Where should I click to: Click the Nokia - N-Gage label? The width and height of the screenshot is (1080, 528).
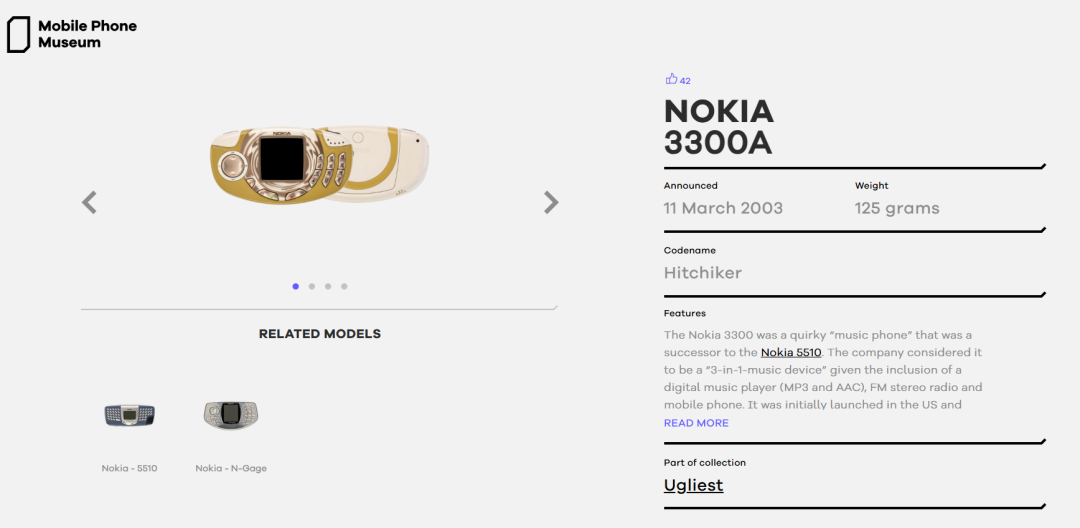coord(231,469)
